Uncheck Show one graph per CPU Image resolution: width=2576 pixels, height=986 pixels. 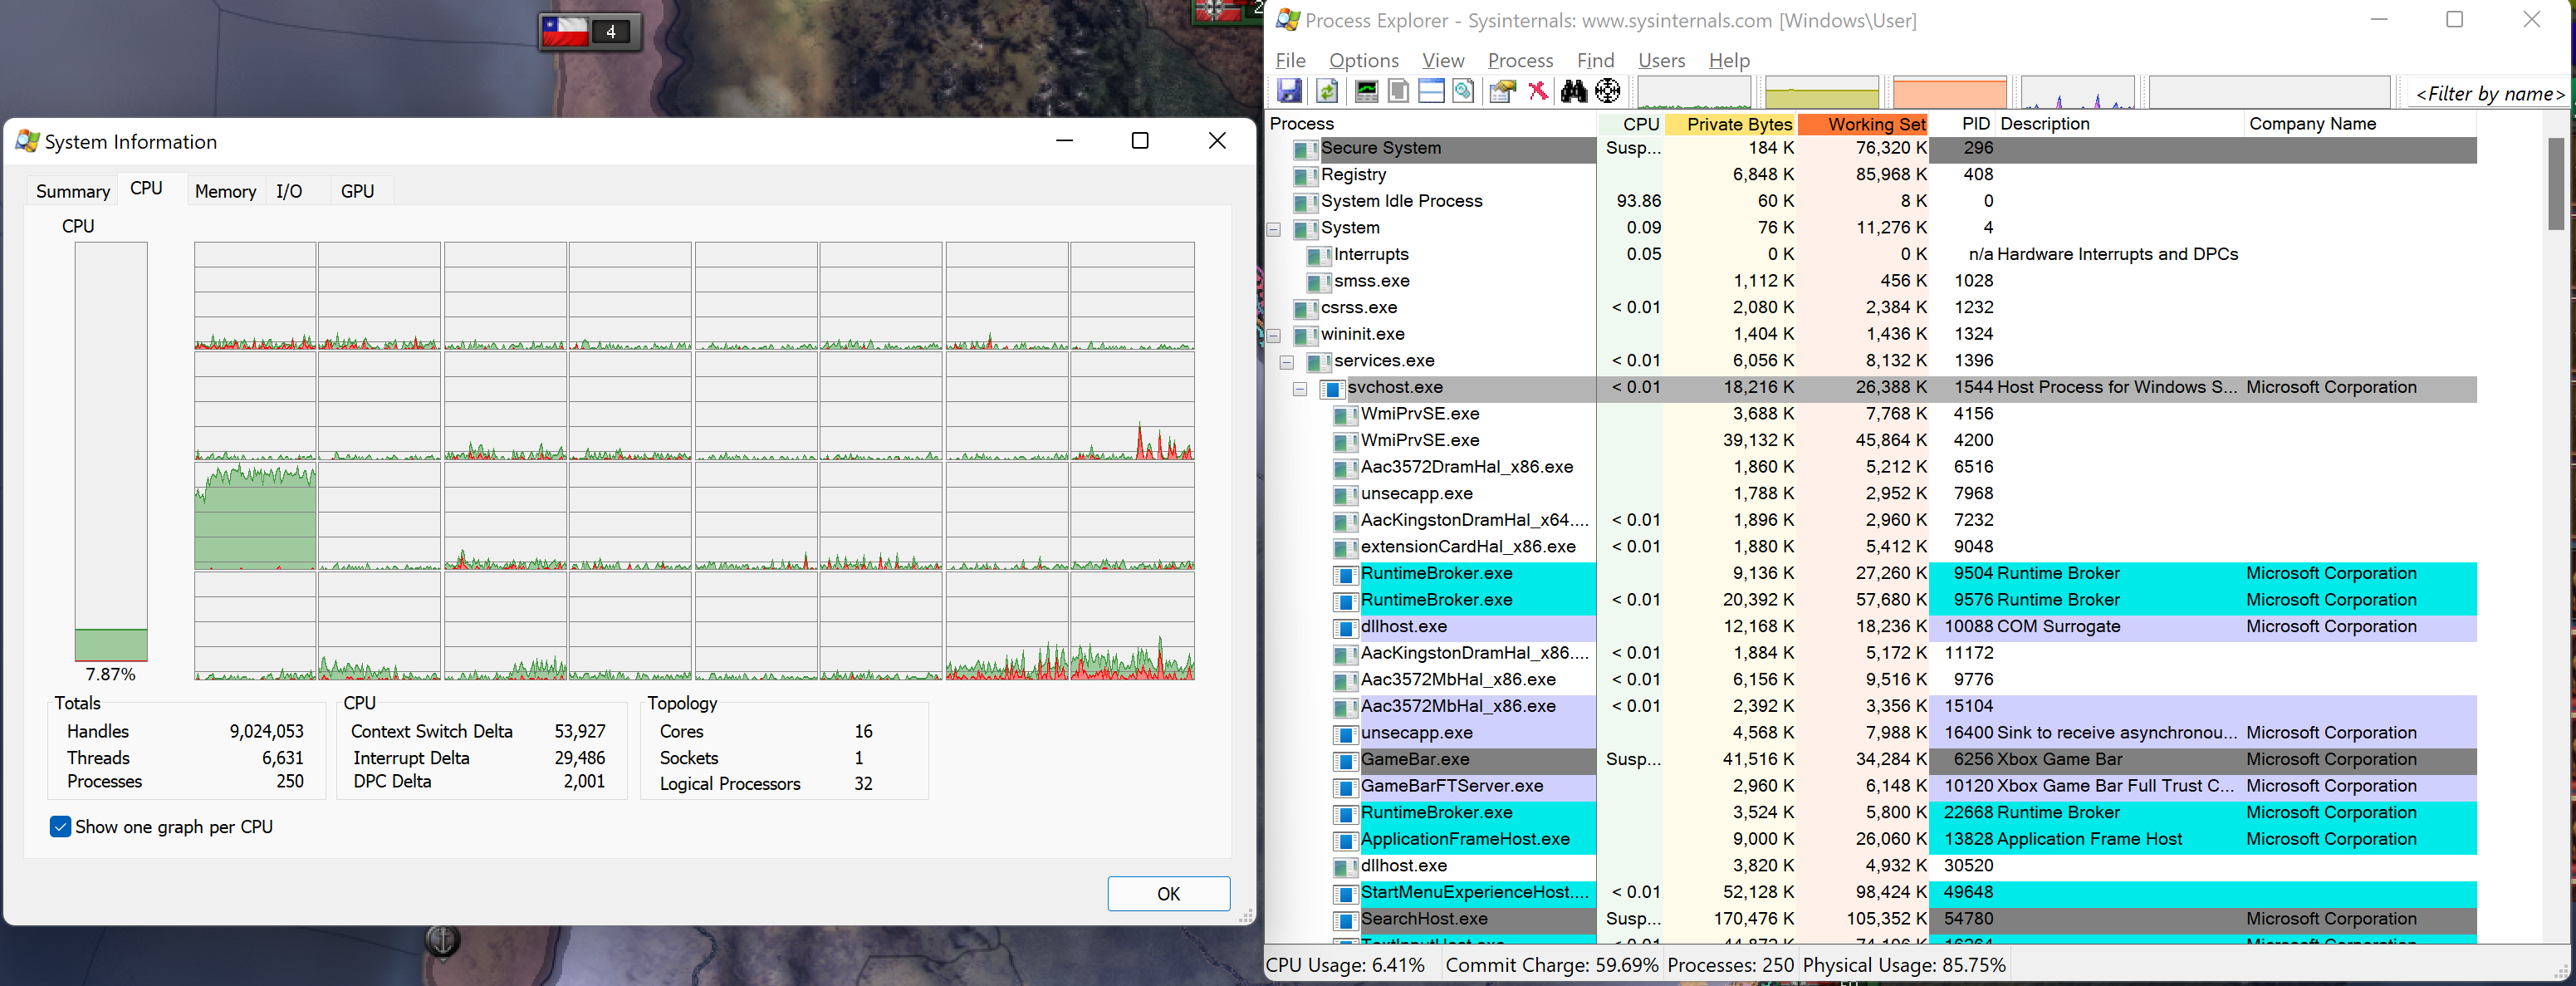click(61, 827)
